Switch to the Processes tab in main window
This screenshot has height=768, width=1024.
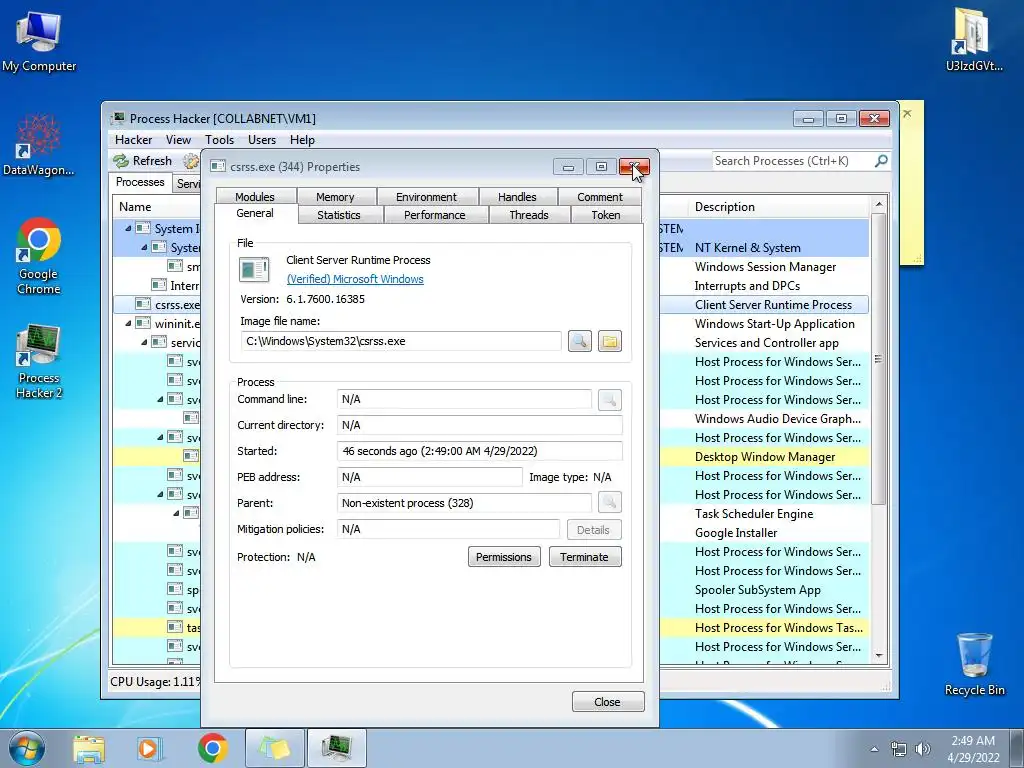pos(140,182)
